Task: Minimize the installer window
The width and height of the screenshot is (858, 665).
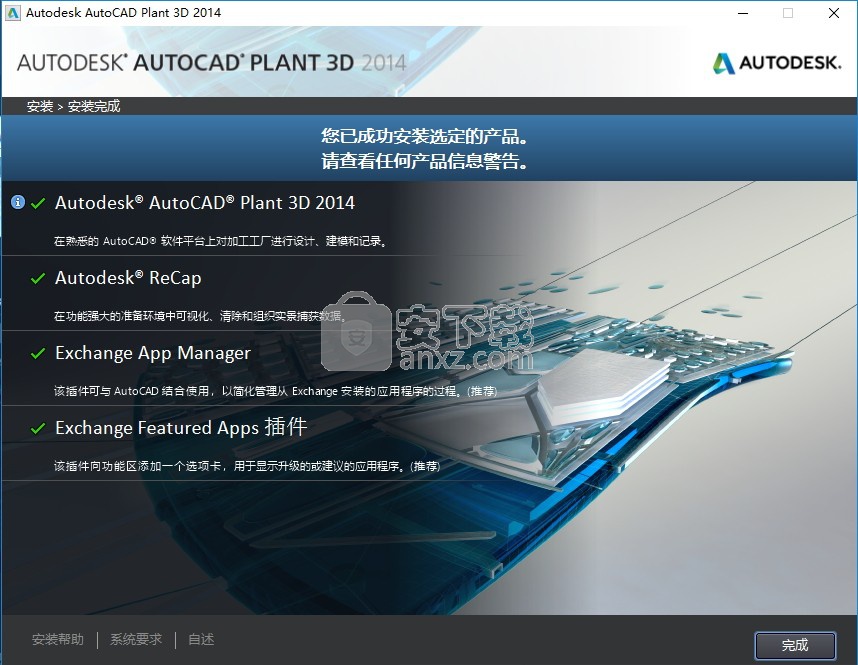Action: click(743, 13)
